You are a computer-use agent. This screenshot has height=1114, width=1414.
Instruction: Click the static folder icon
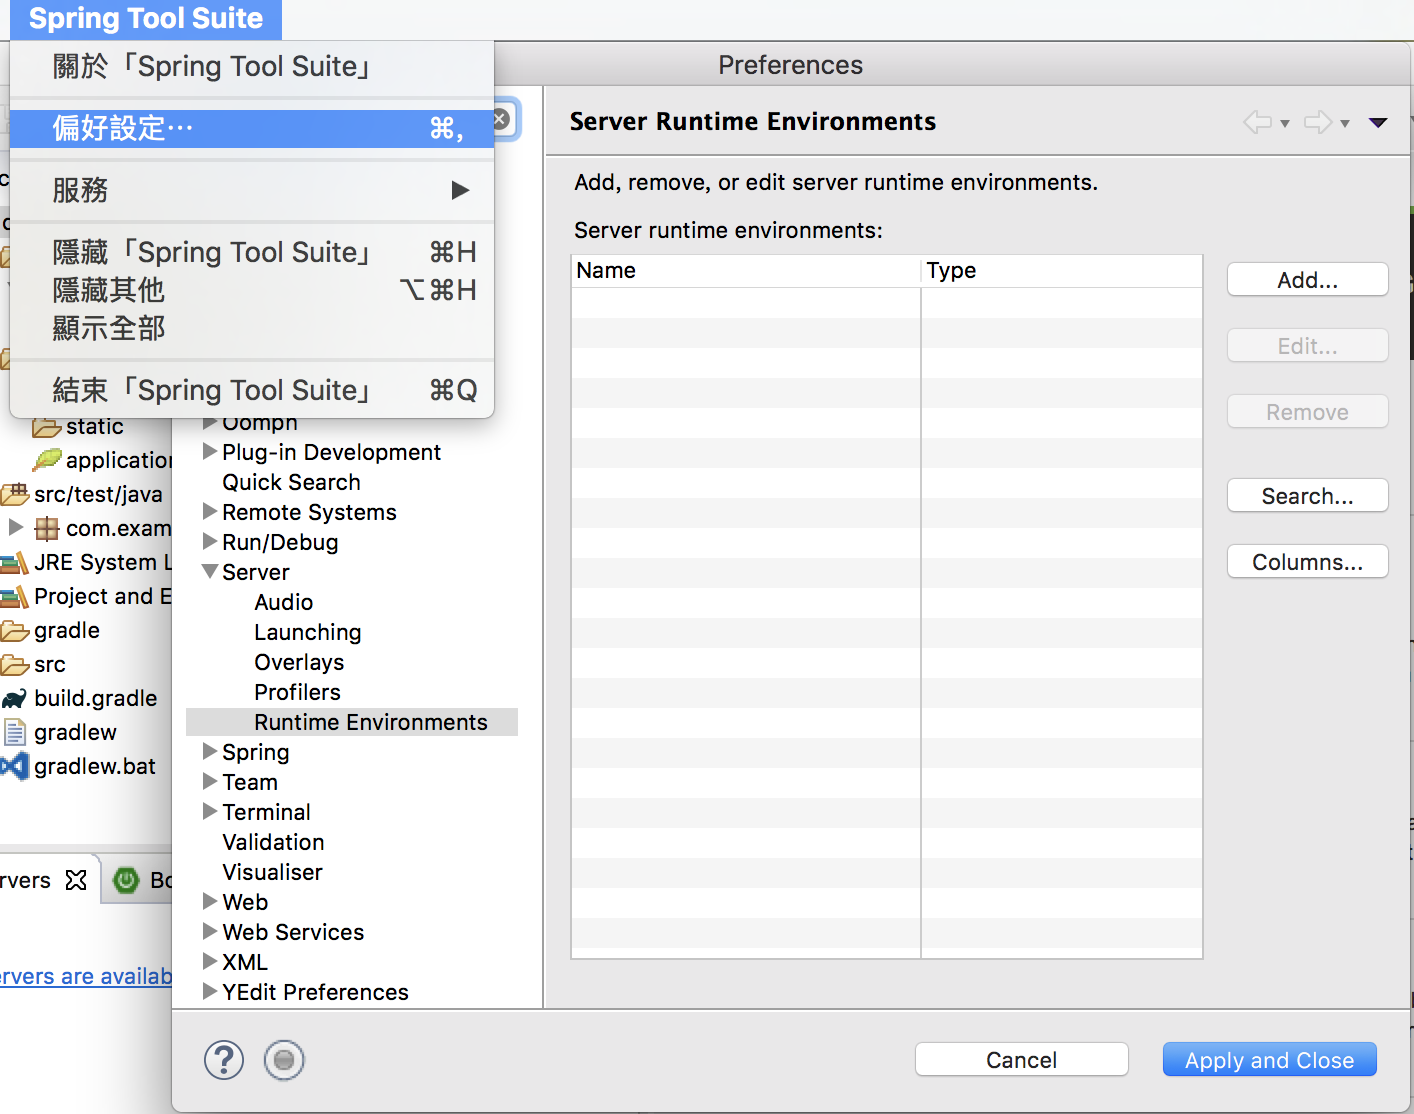(x=46, y=427)
